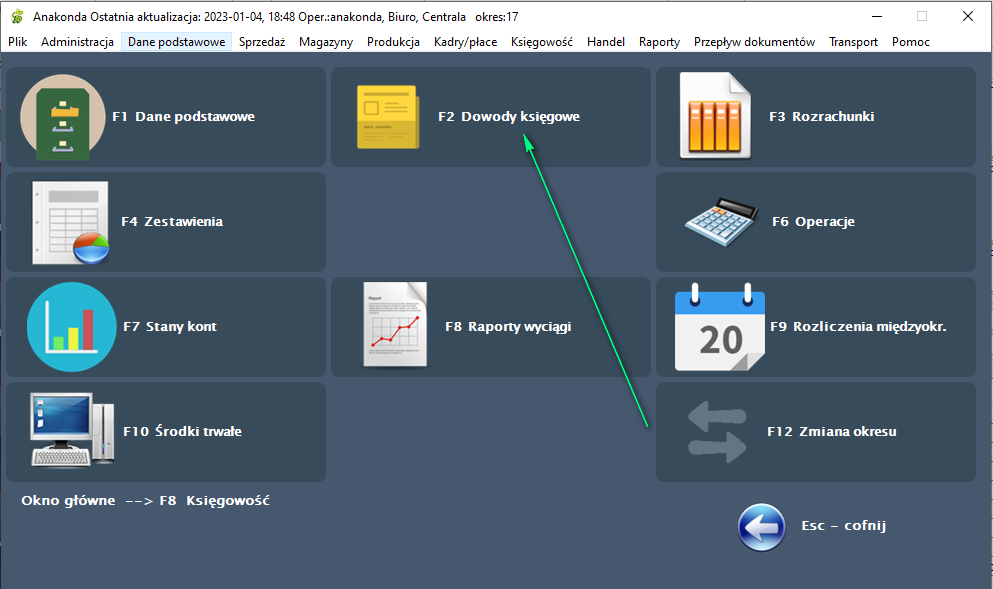Open the Sprzedaż menu
The width and height of the screenshot is (993, 589).
(262, 42)
